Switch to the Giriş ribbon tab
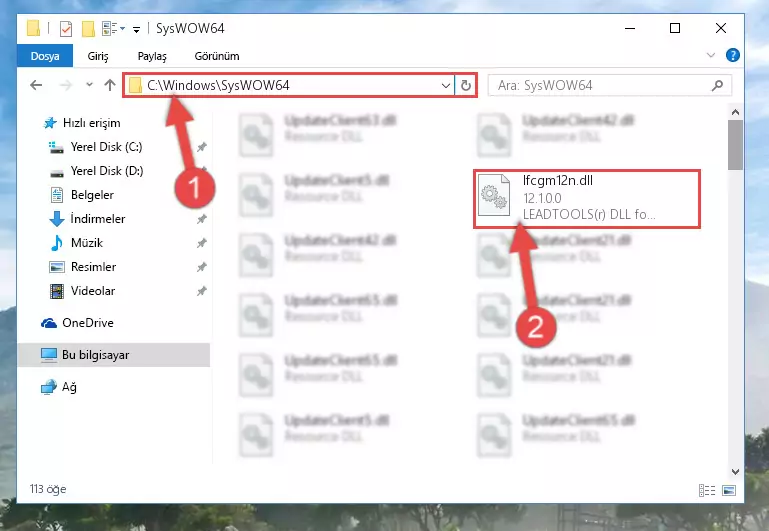This screenshot has width=769, height=531. [98, 56]
